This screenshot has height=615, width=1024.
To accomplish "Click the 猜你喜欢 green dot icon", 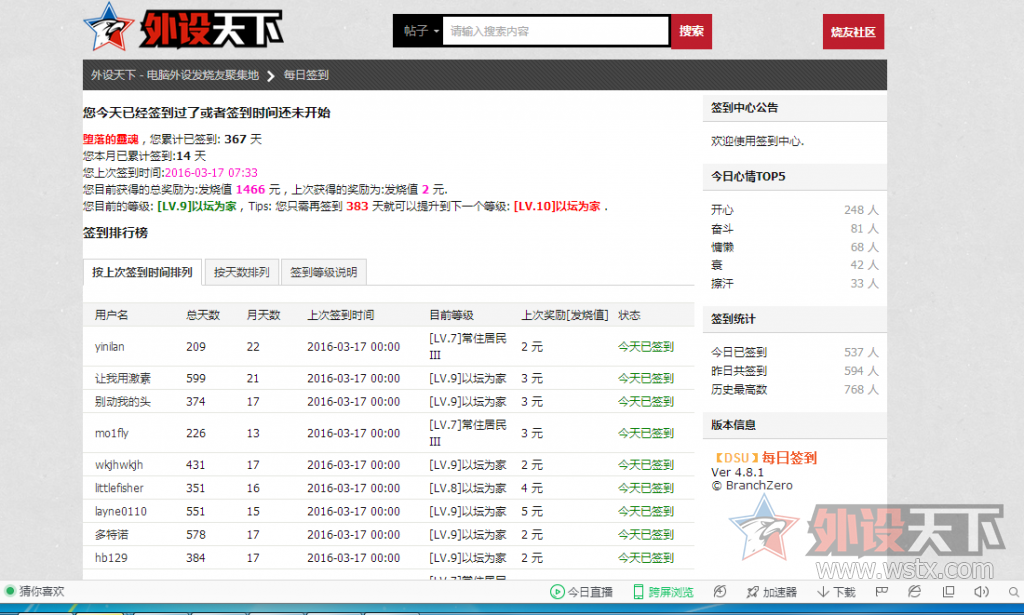I will 10,591.
